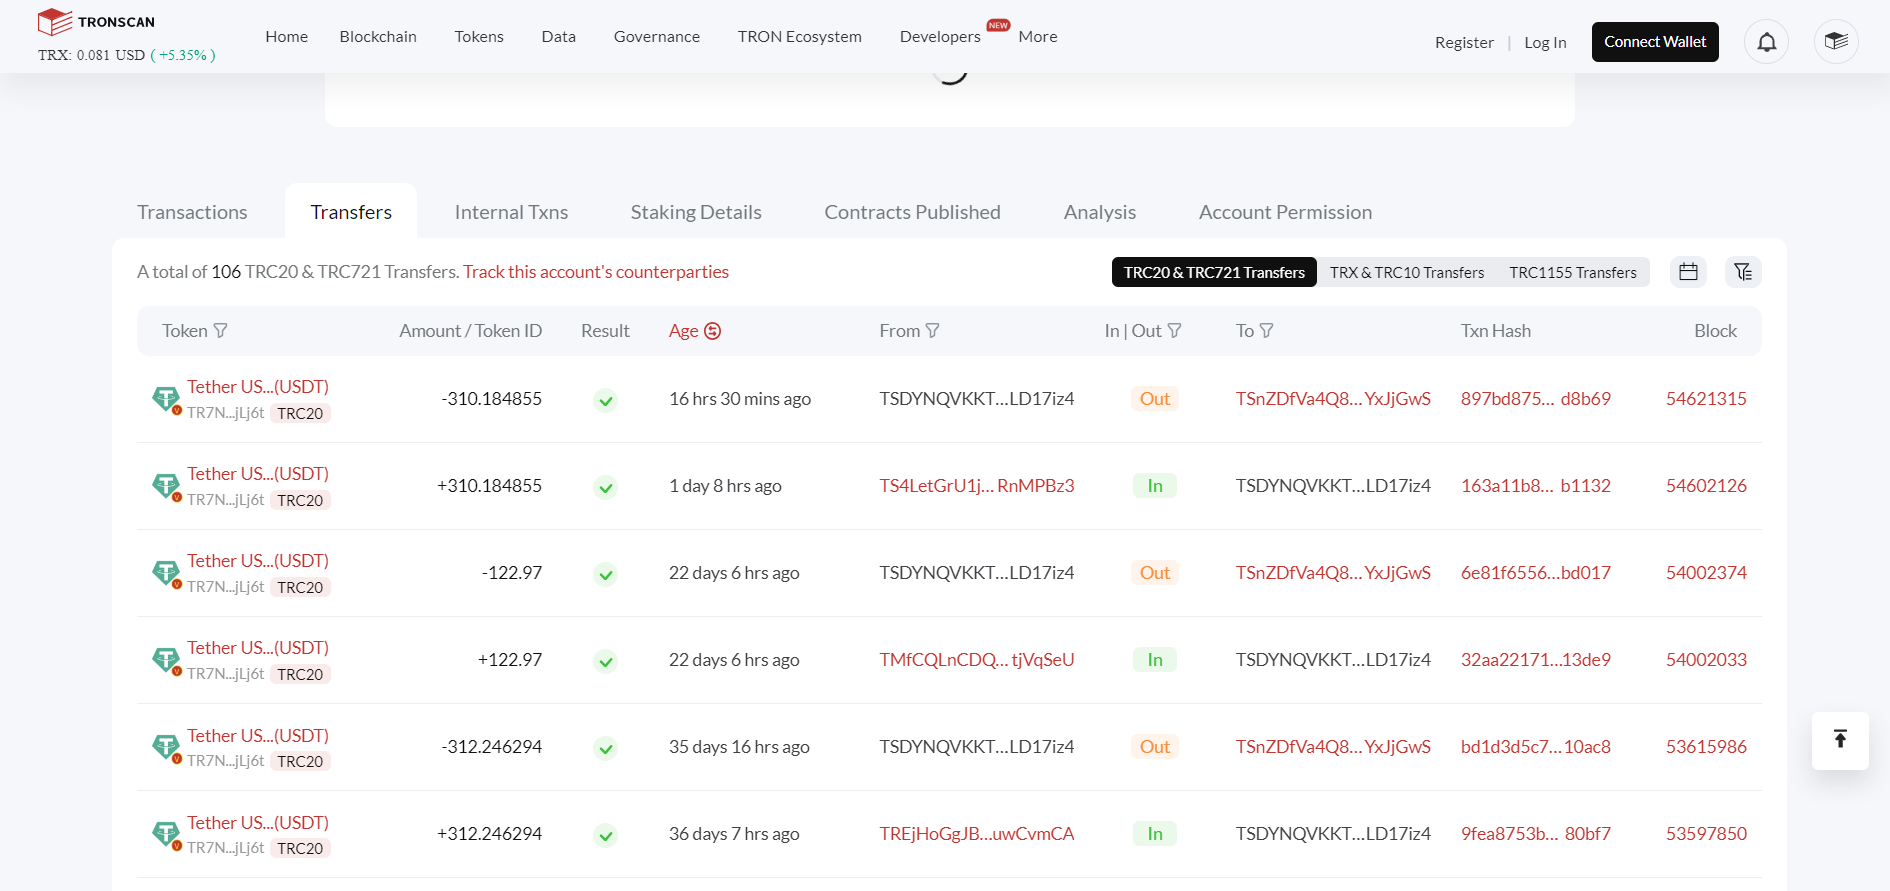Click the back-to-top arrow button
Viewport: 1890px width, 891px height.
coord(1840,740)
